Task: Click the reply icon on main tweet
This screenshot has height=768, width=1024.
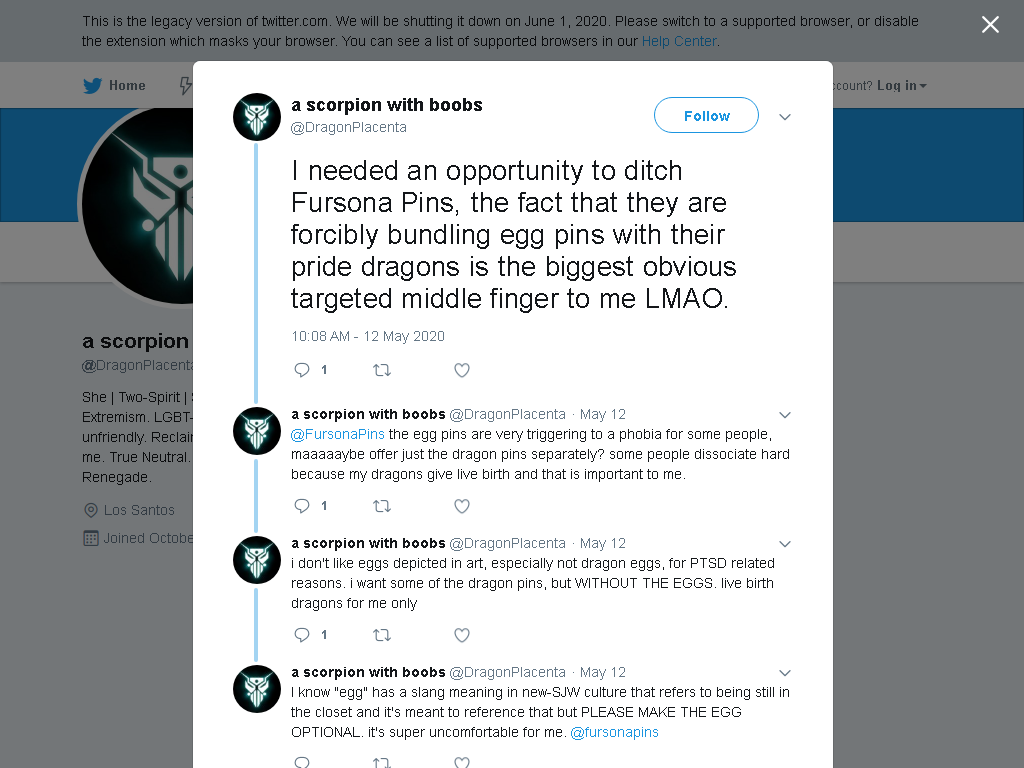Action: (302, 370)
